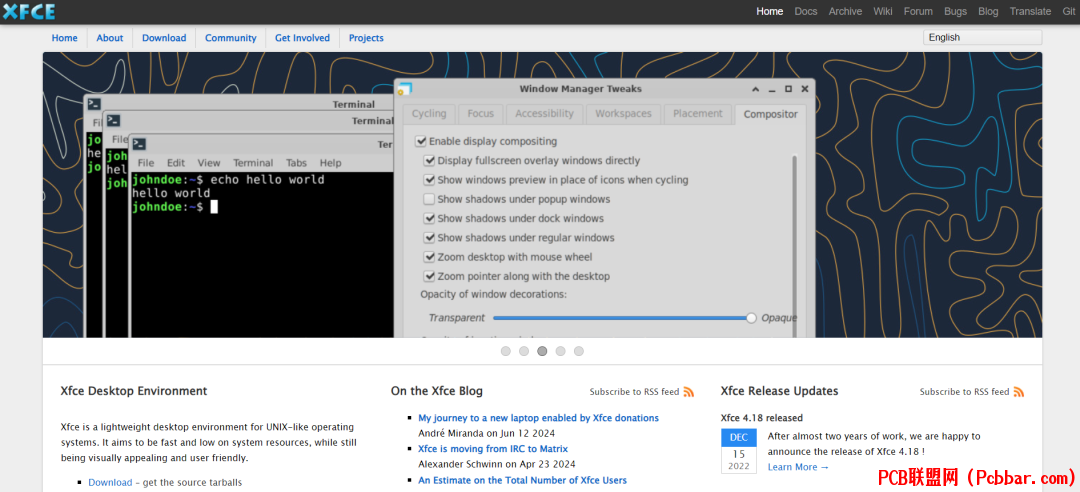Open Download in the site navigation bar
The height and width of the screenshot is (492, 1080).
(x=164, y=38)
